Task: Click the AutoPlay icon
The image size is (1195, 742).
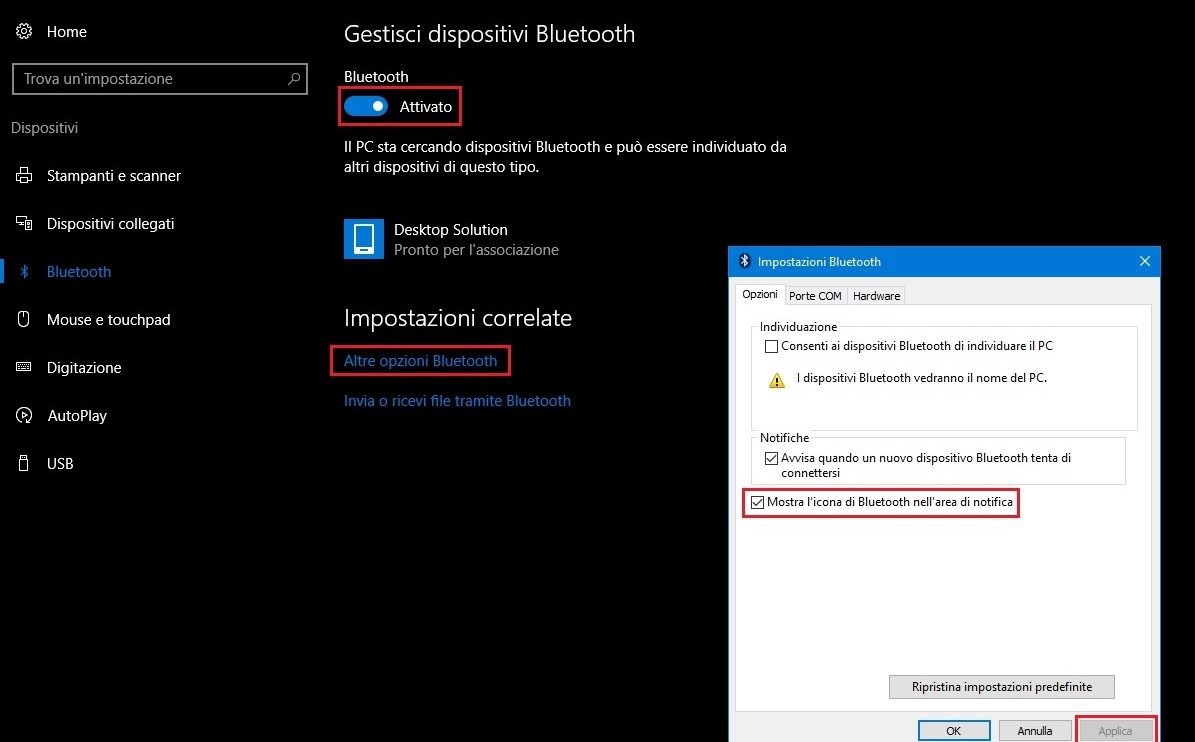Action: (x=24, y=415)
